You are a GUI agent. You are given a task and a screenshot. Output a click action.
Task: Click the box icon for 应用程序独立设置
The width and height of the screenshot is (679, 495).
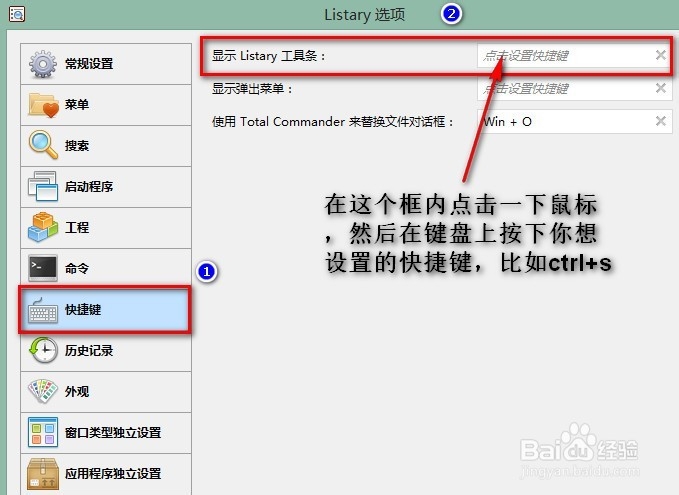click(x=42, y=474)
